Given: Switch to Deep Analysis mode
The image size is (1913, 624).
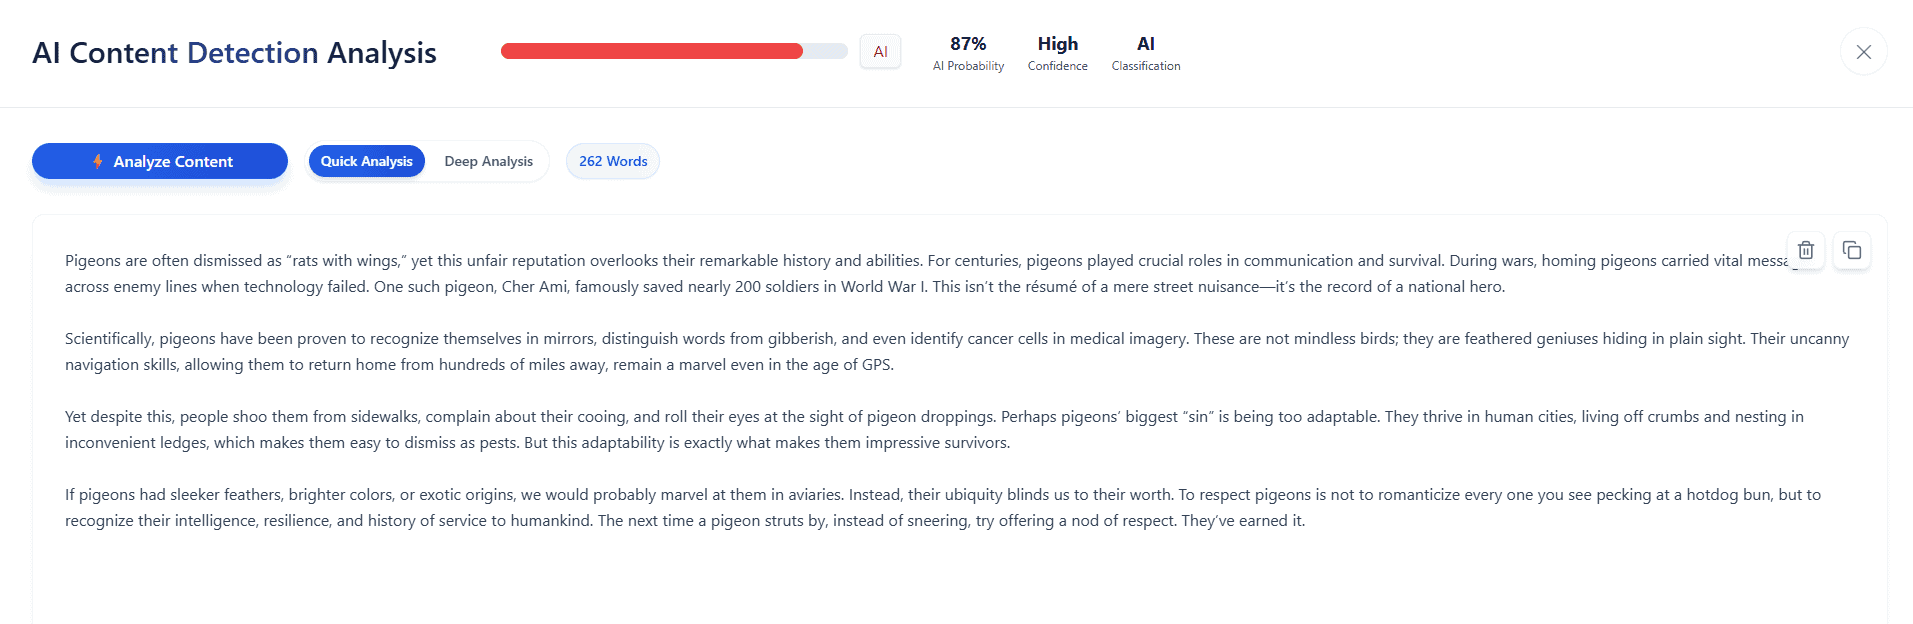Looking at the screenshot, I should 488,161.
